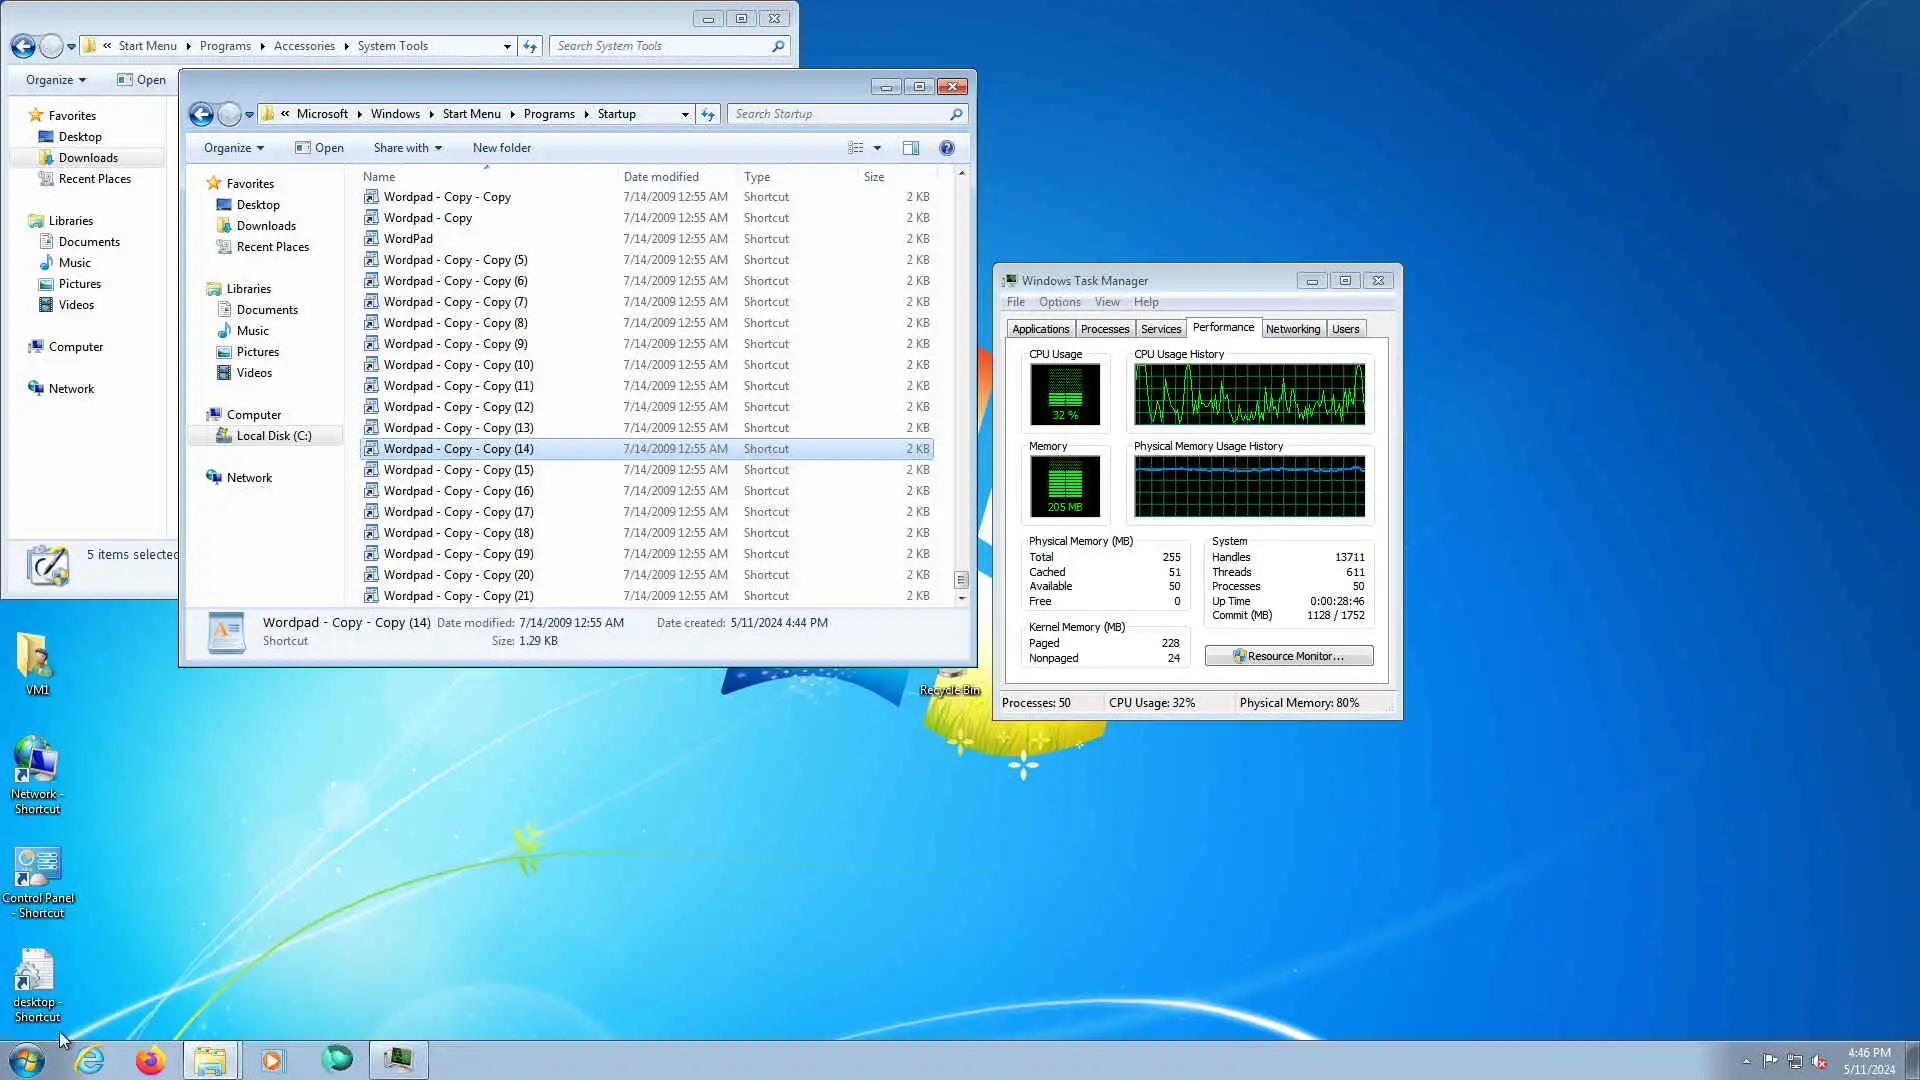Click the New folder button
This screenshot has width=1920, height=1080.
point(501,148)
